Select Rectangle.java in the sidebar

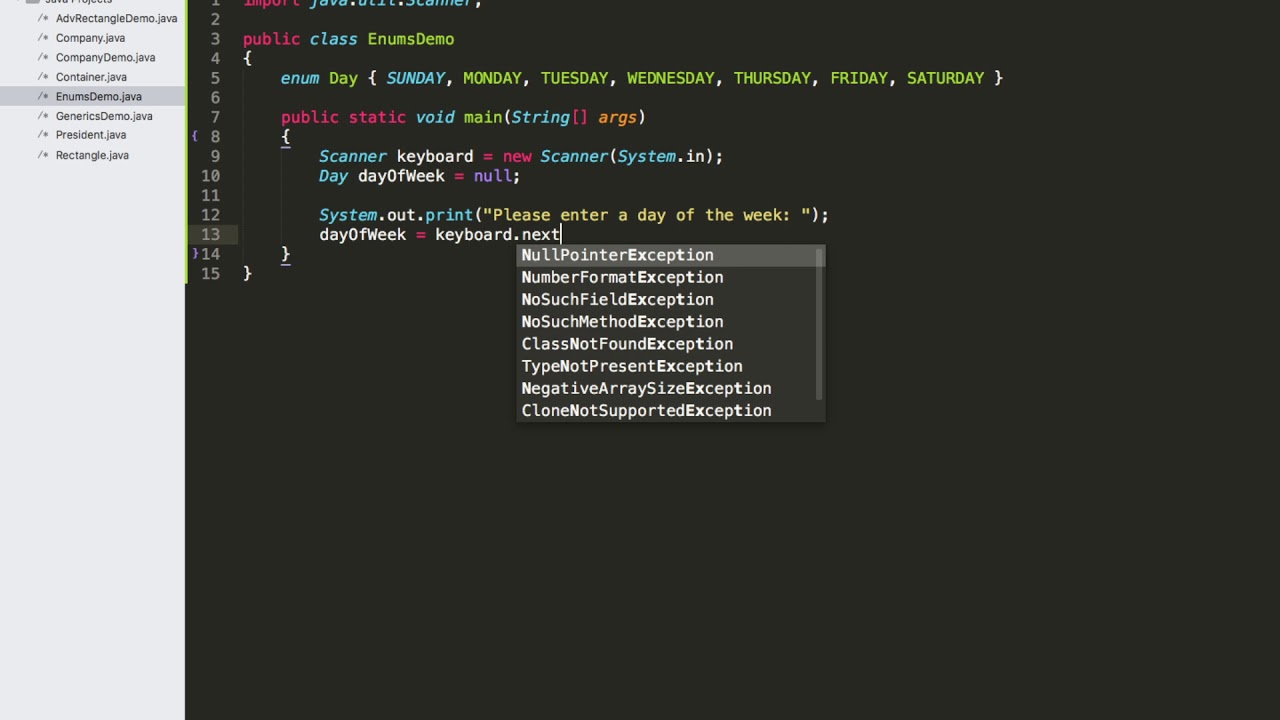(x=92, y=155)
